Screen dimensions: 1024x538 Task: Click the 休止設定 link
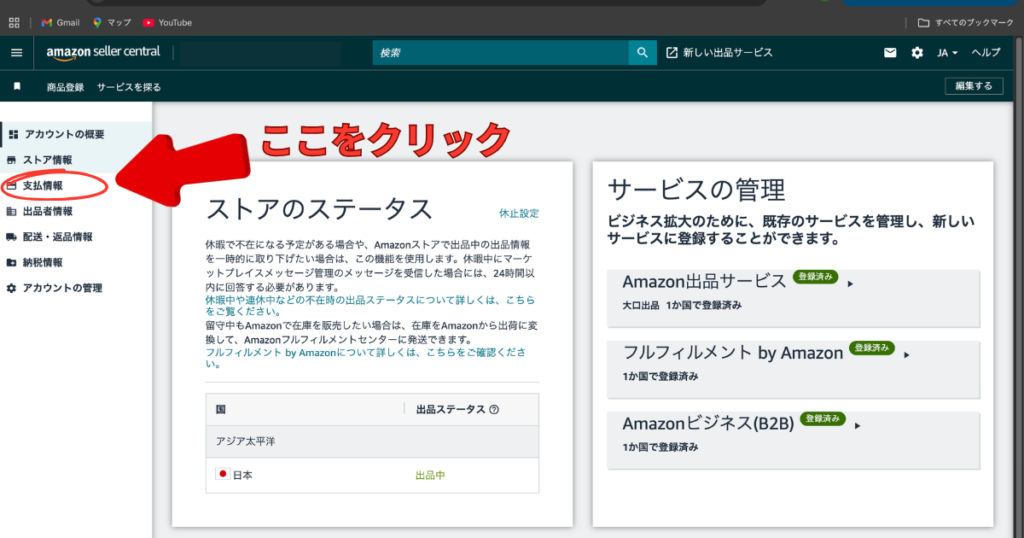coord(519,213)
